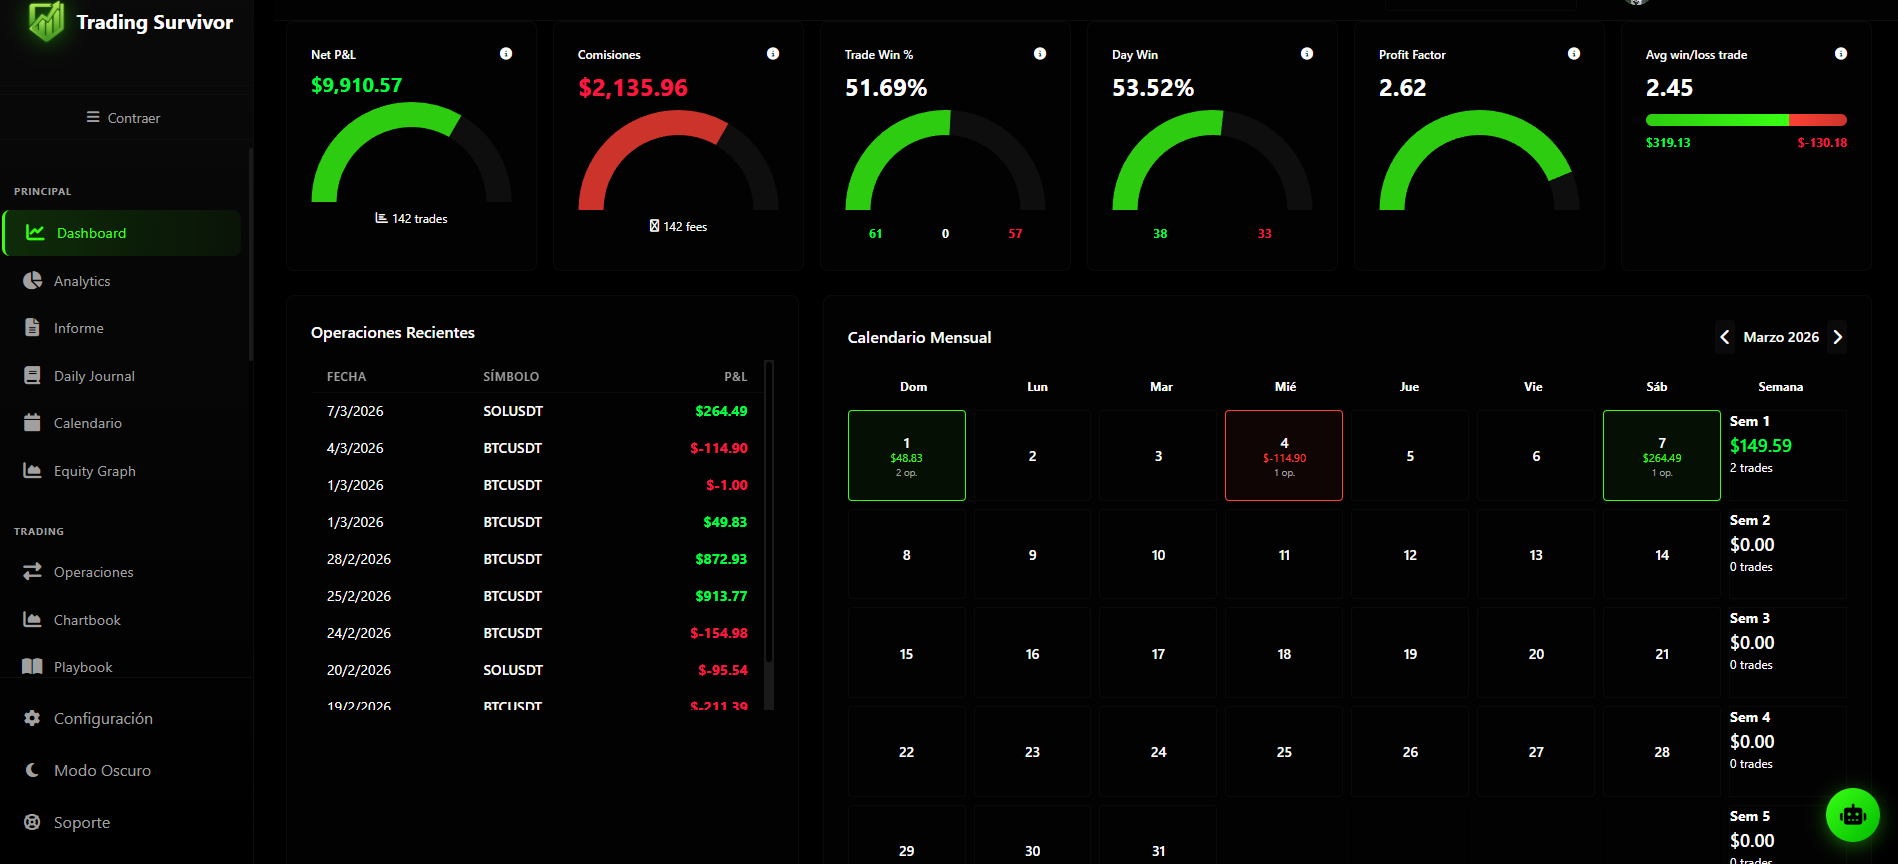Click the 142 fees label

coord(678,226)
